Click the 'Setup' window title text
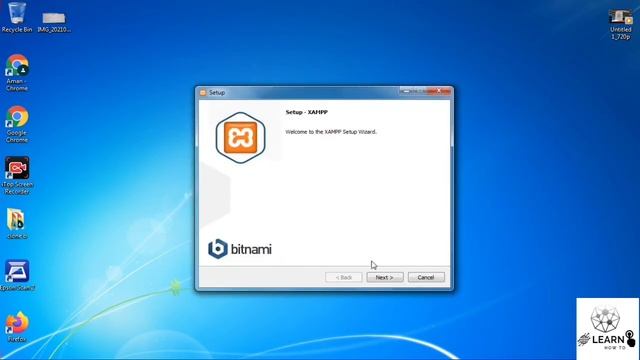 (217, 93)
